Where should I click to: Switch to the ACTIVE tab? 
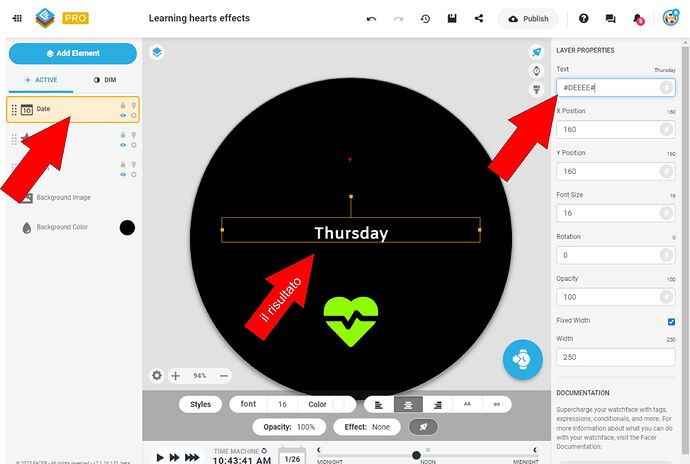coord(41,80)
